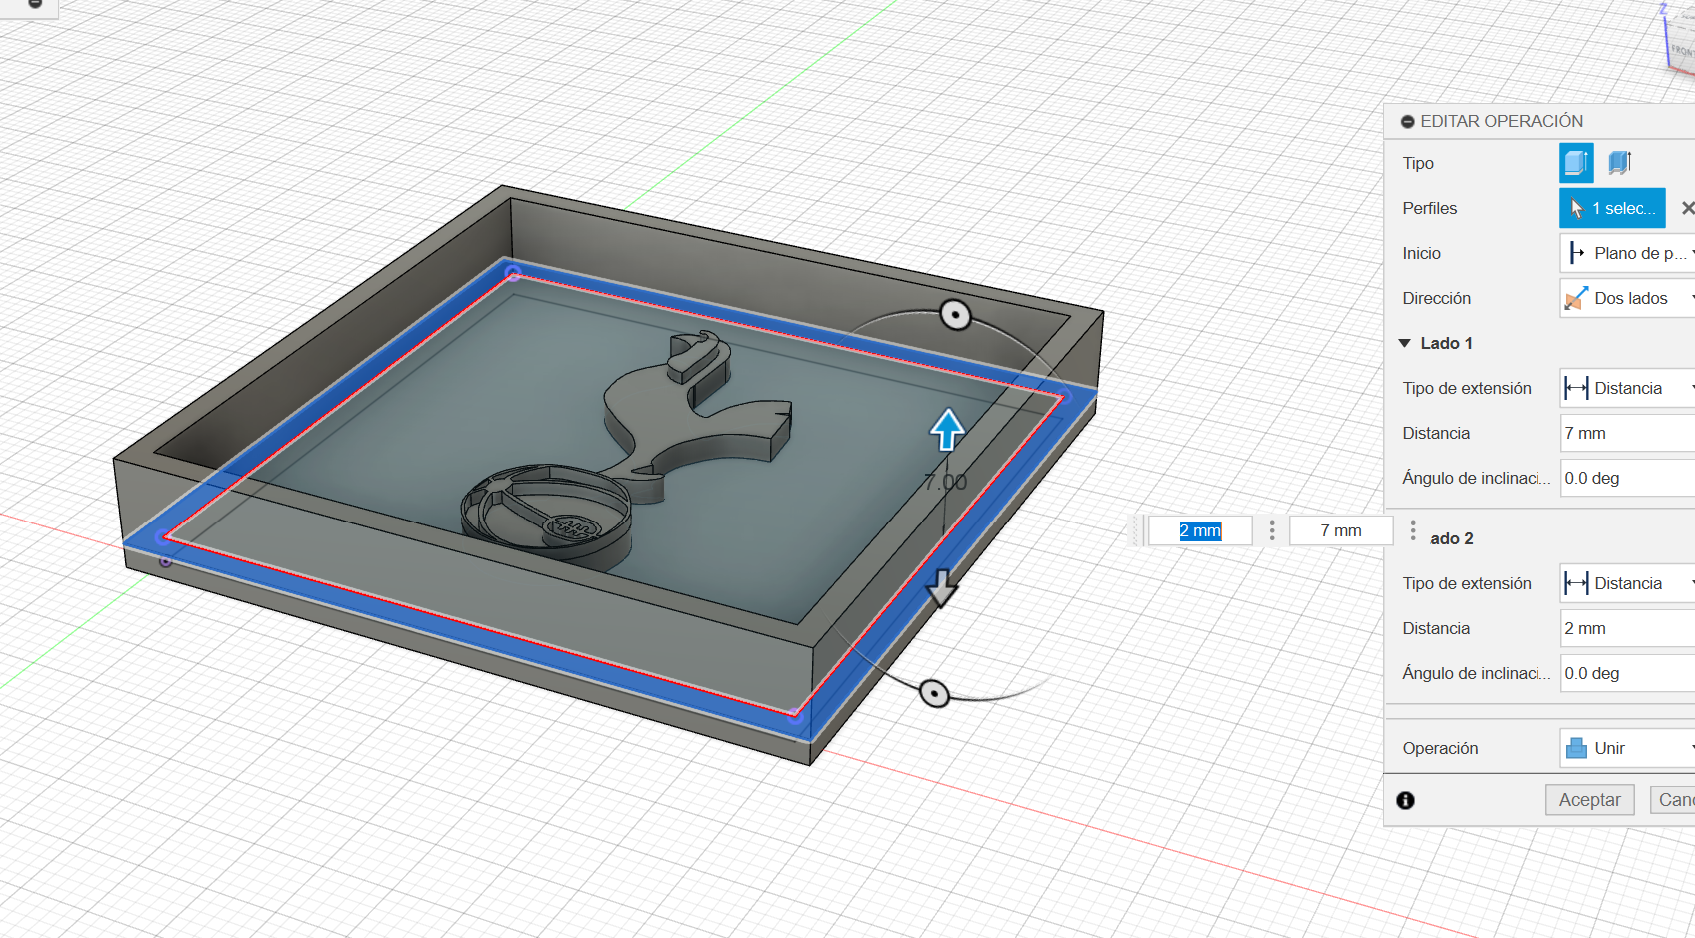Click the Lado 2 Ángulo de inclinación field
The image size is (1695, 938).
tap(1628, 673)
